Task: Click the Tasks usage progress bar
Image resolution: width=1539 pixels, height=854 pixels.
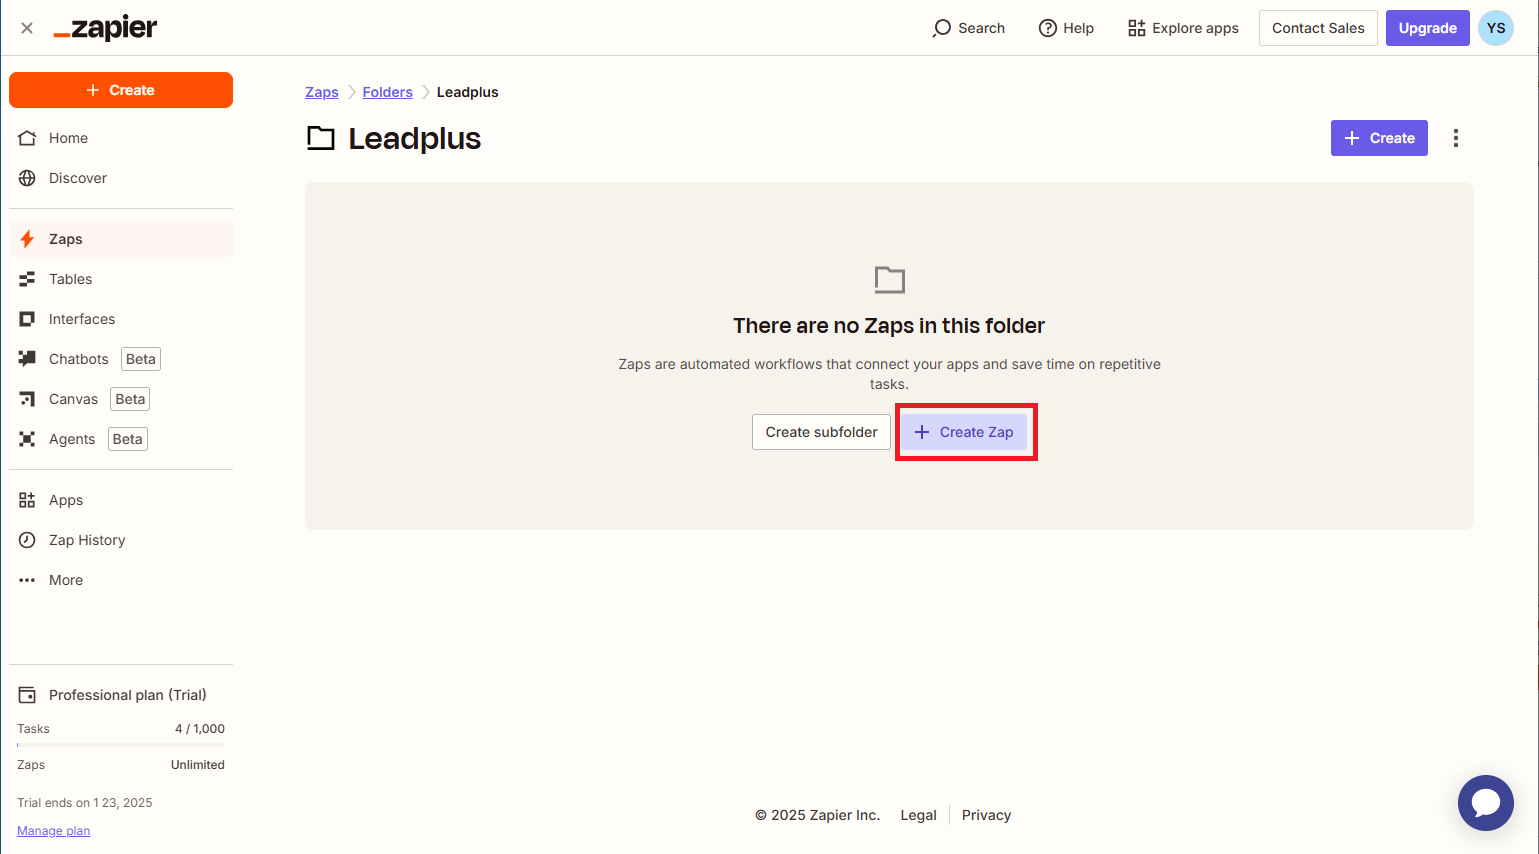Action: click(121, 745)
